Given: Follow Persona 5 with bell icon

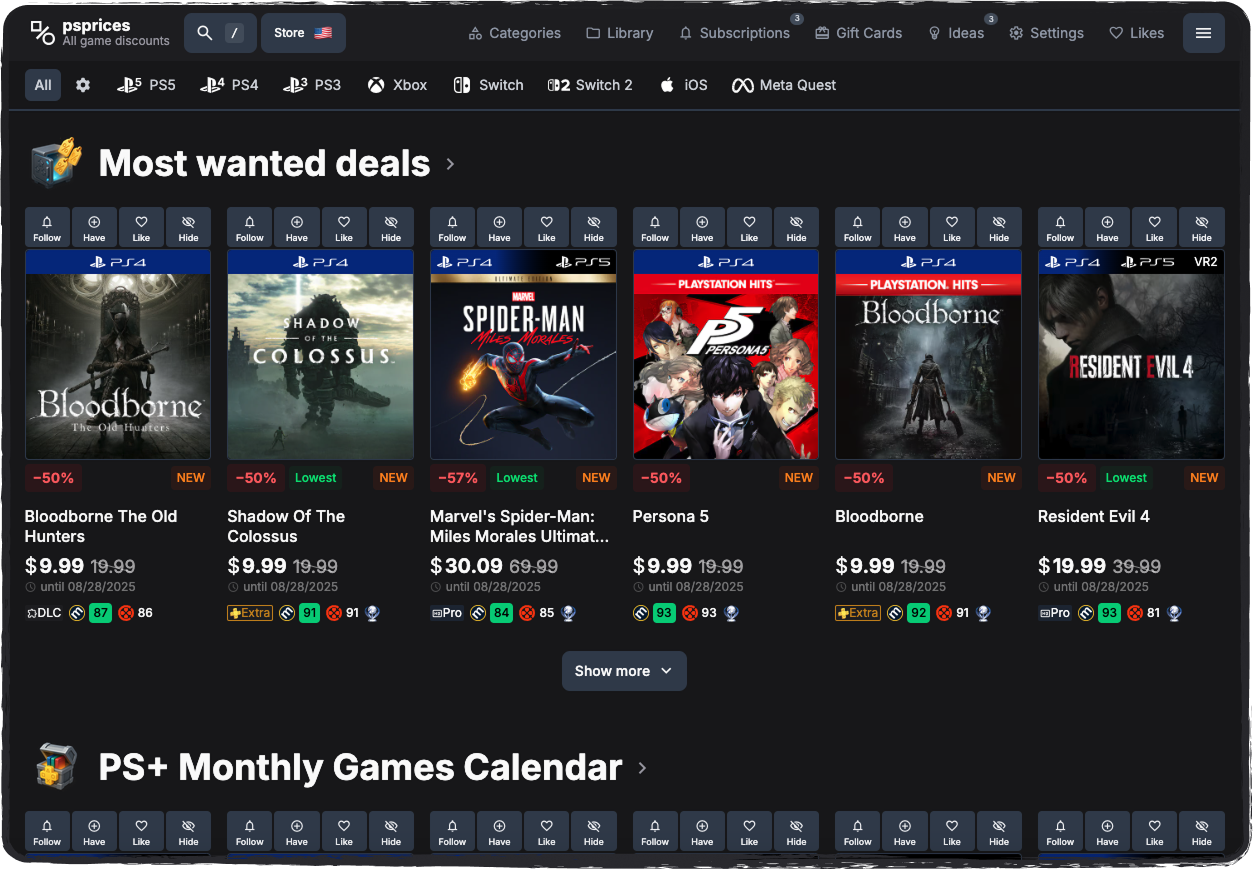Looking at the screenshot, I should pyautogui.click(x=655, y=227).
